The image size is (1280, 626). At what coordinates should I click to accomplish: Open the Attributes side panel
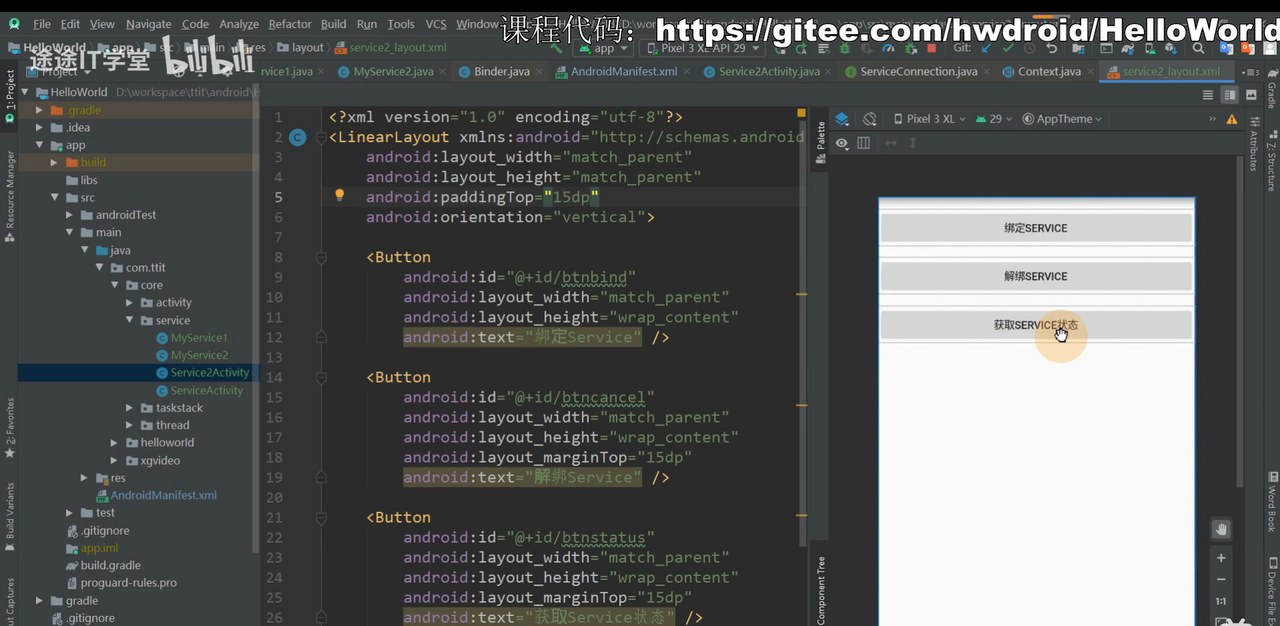(x=1253, y=143)
